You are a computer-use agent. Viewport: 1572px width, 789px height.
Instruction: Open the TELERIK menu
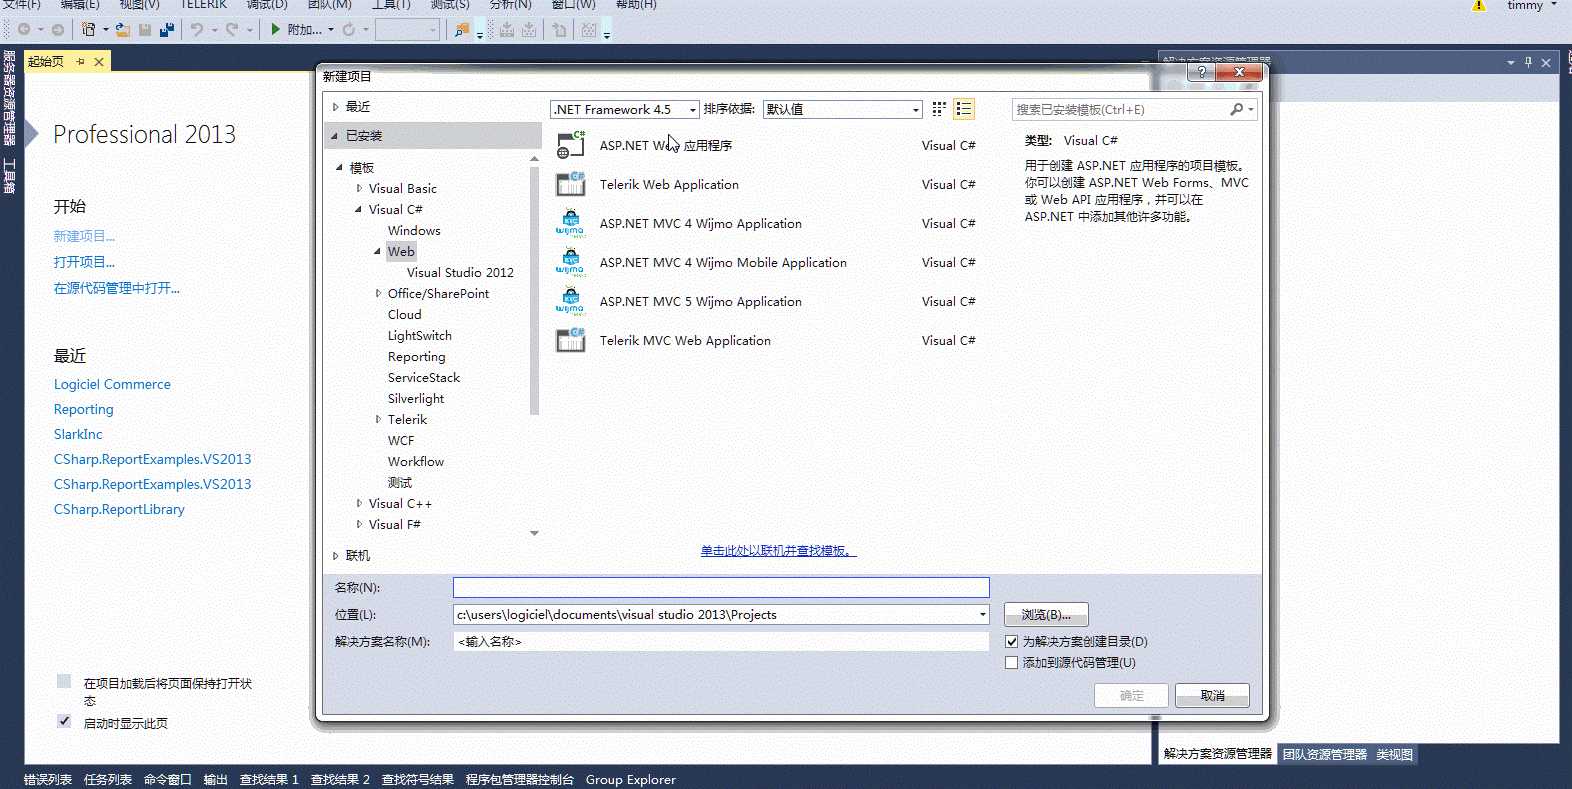coord(203,5)
